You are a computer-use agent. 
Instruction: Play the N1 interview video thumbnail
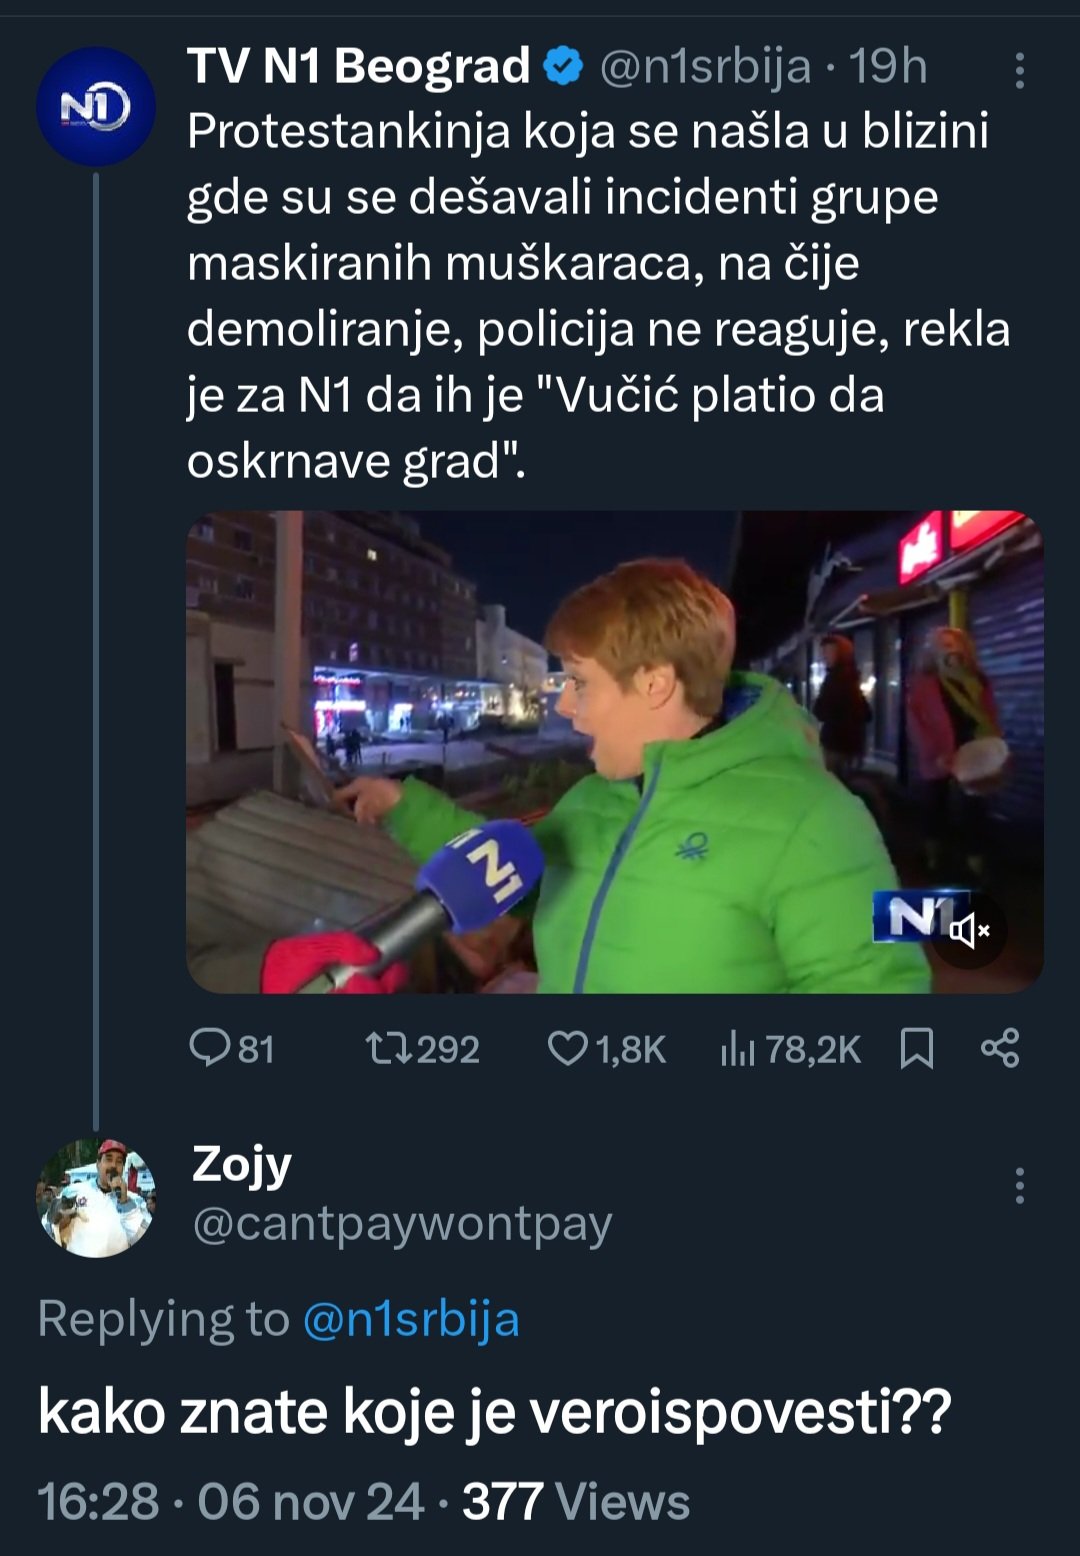click(615, 752)
